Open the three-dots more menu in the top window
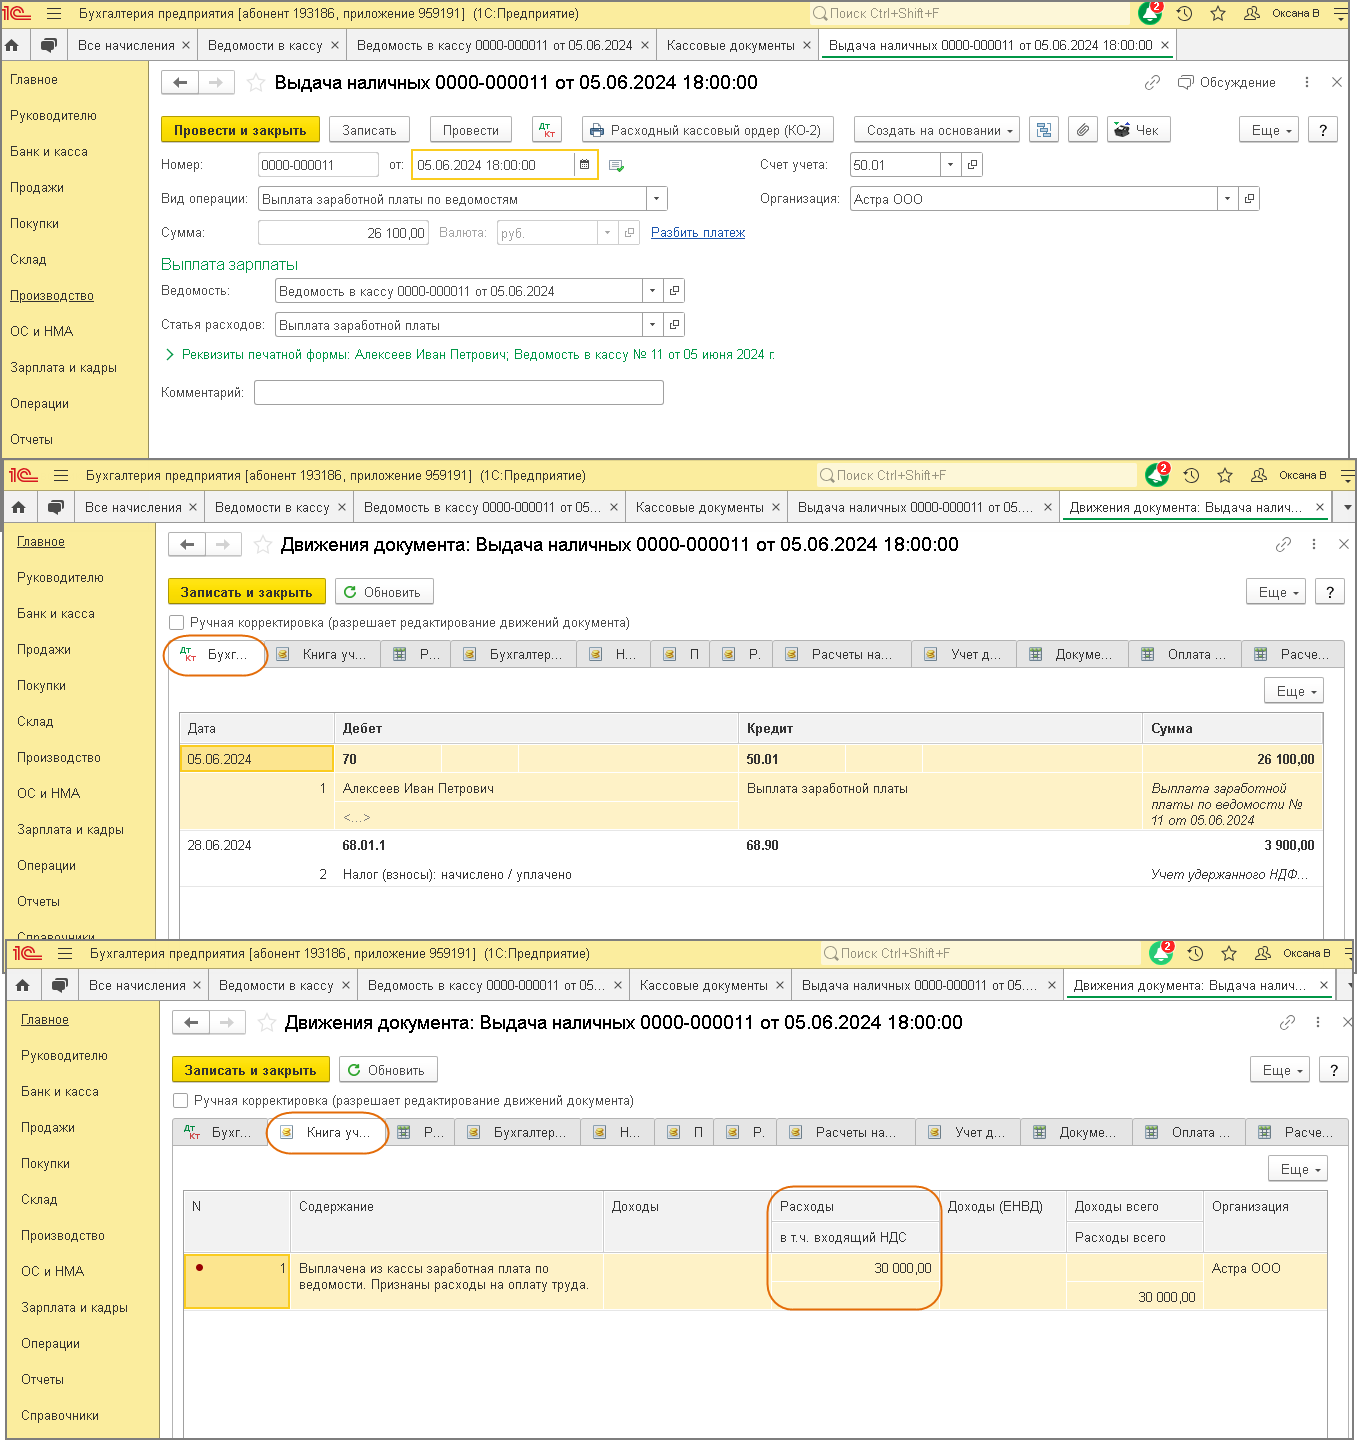 [1307, 83]
